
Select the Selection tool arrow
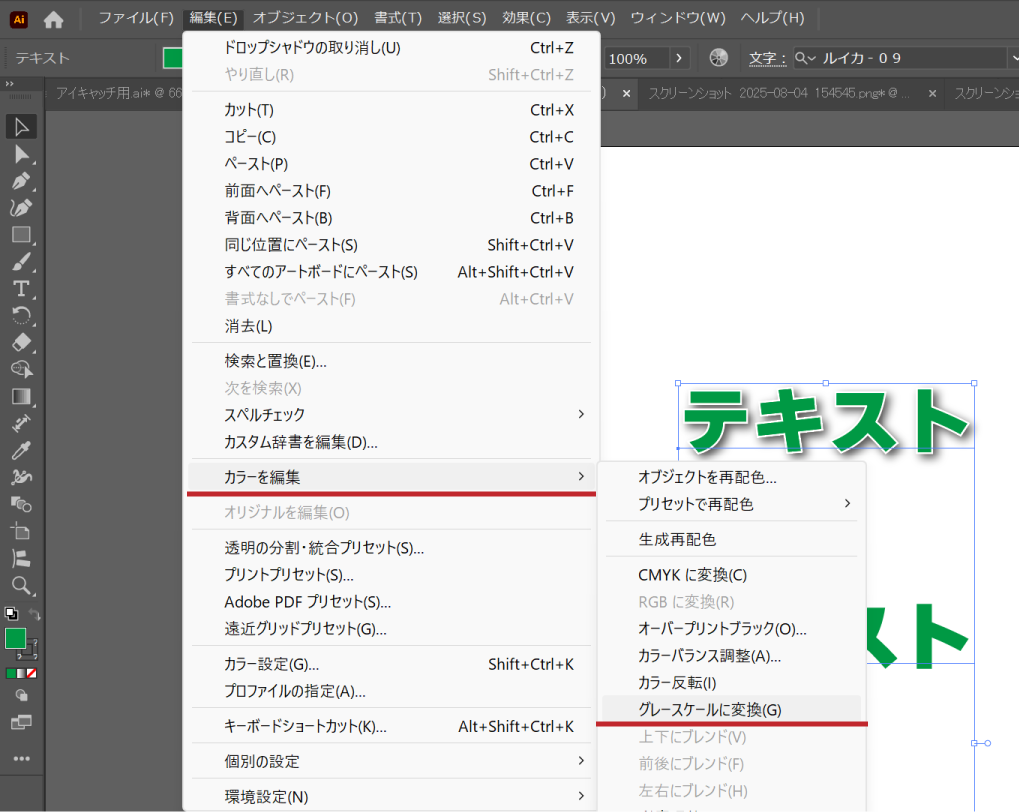(x=21, y=127)
